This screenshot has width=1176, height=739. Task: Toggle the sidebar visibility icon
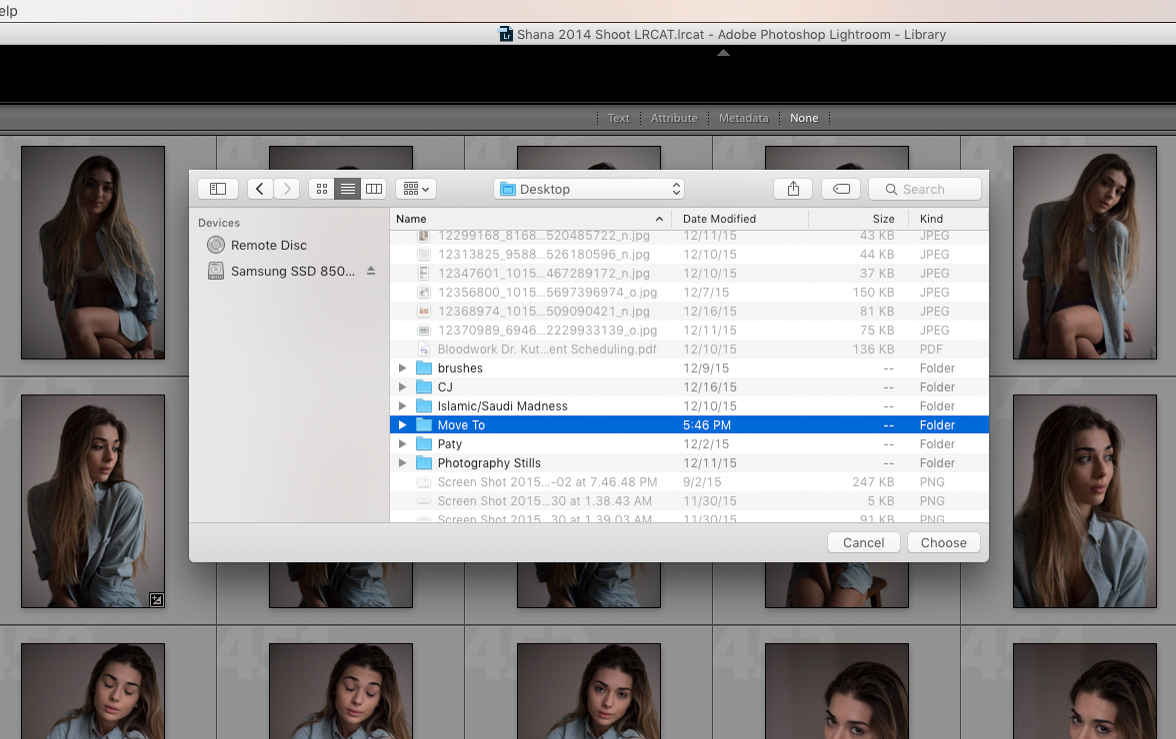point(217,188)
